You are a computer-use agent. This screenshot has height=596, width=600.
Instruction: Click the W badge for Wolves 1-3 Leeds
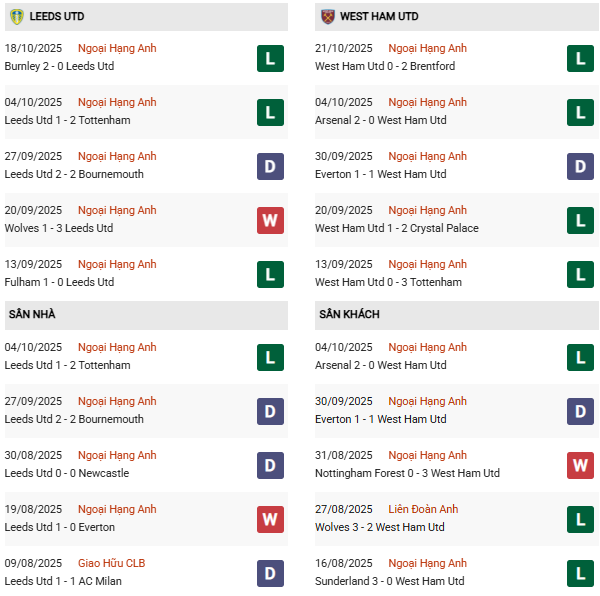pos(270,220)
